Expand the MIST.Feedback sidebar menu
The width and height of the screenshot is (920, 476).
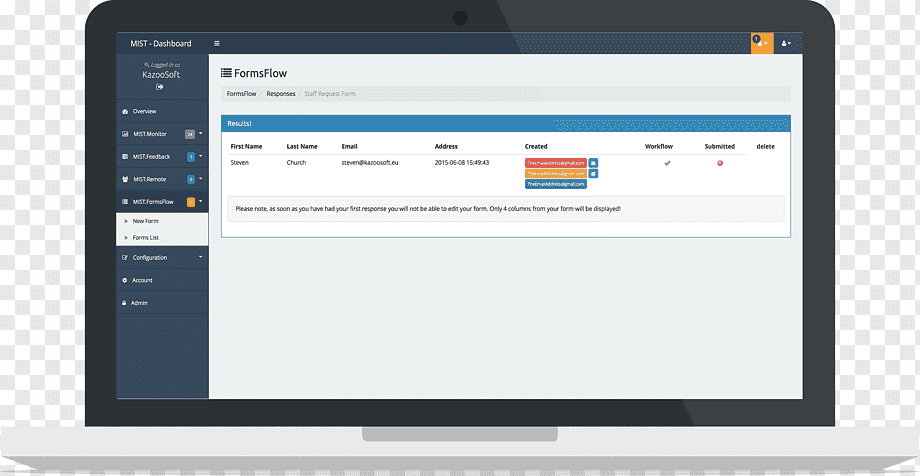[162, 157]
